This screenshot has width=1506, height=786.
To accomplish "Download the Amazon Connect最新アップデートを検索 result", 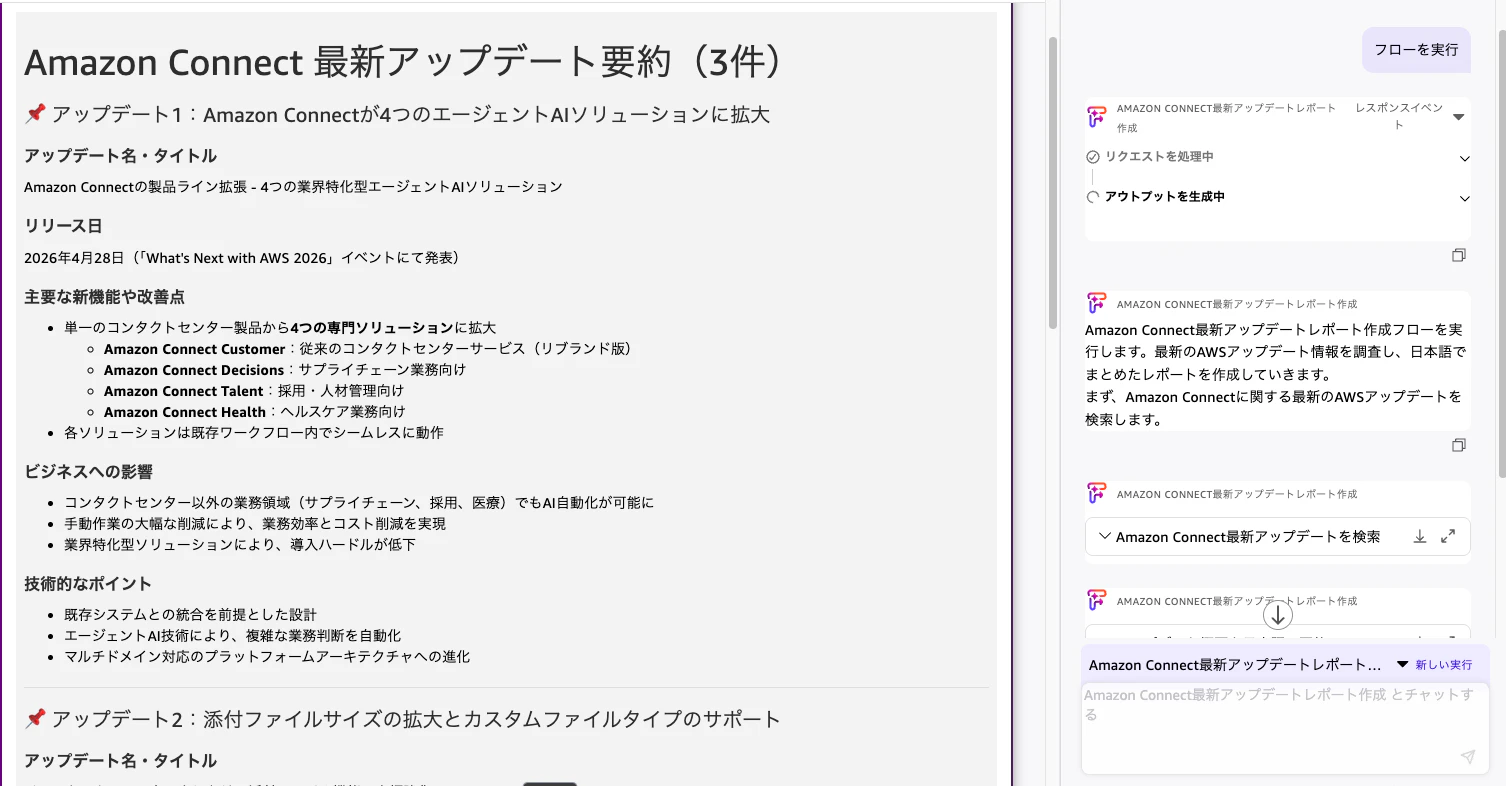I will point(1419,537).
